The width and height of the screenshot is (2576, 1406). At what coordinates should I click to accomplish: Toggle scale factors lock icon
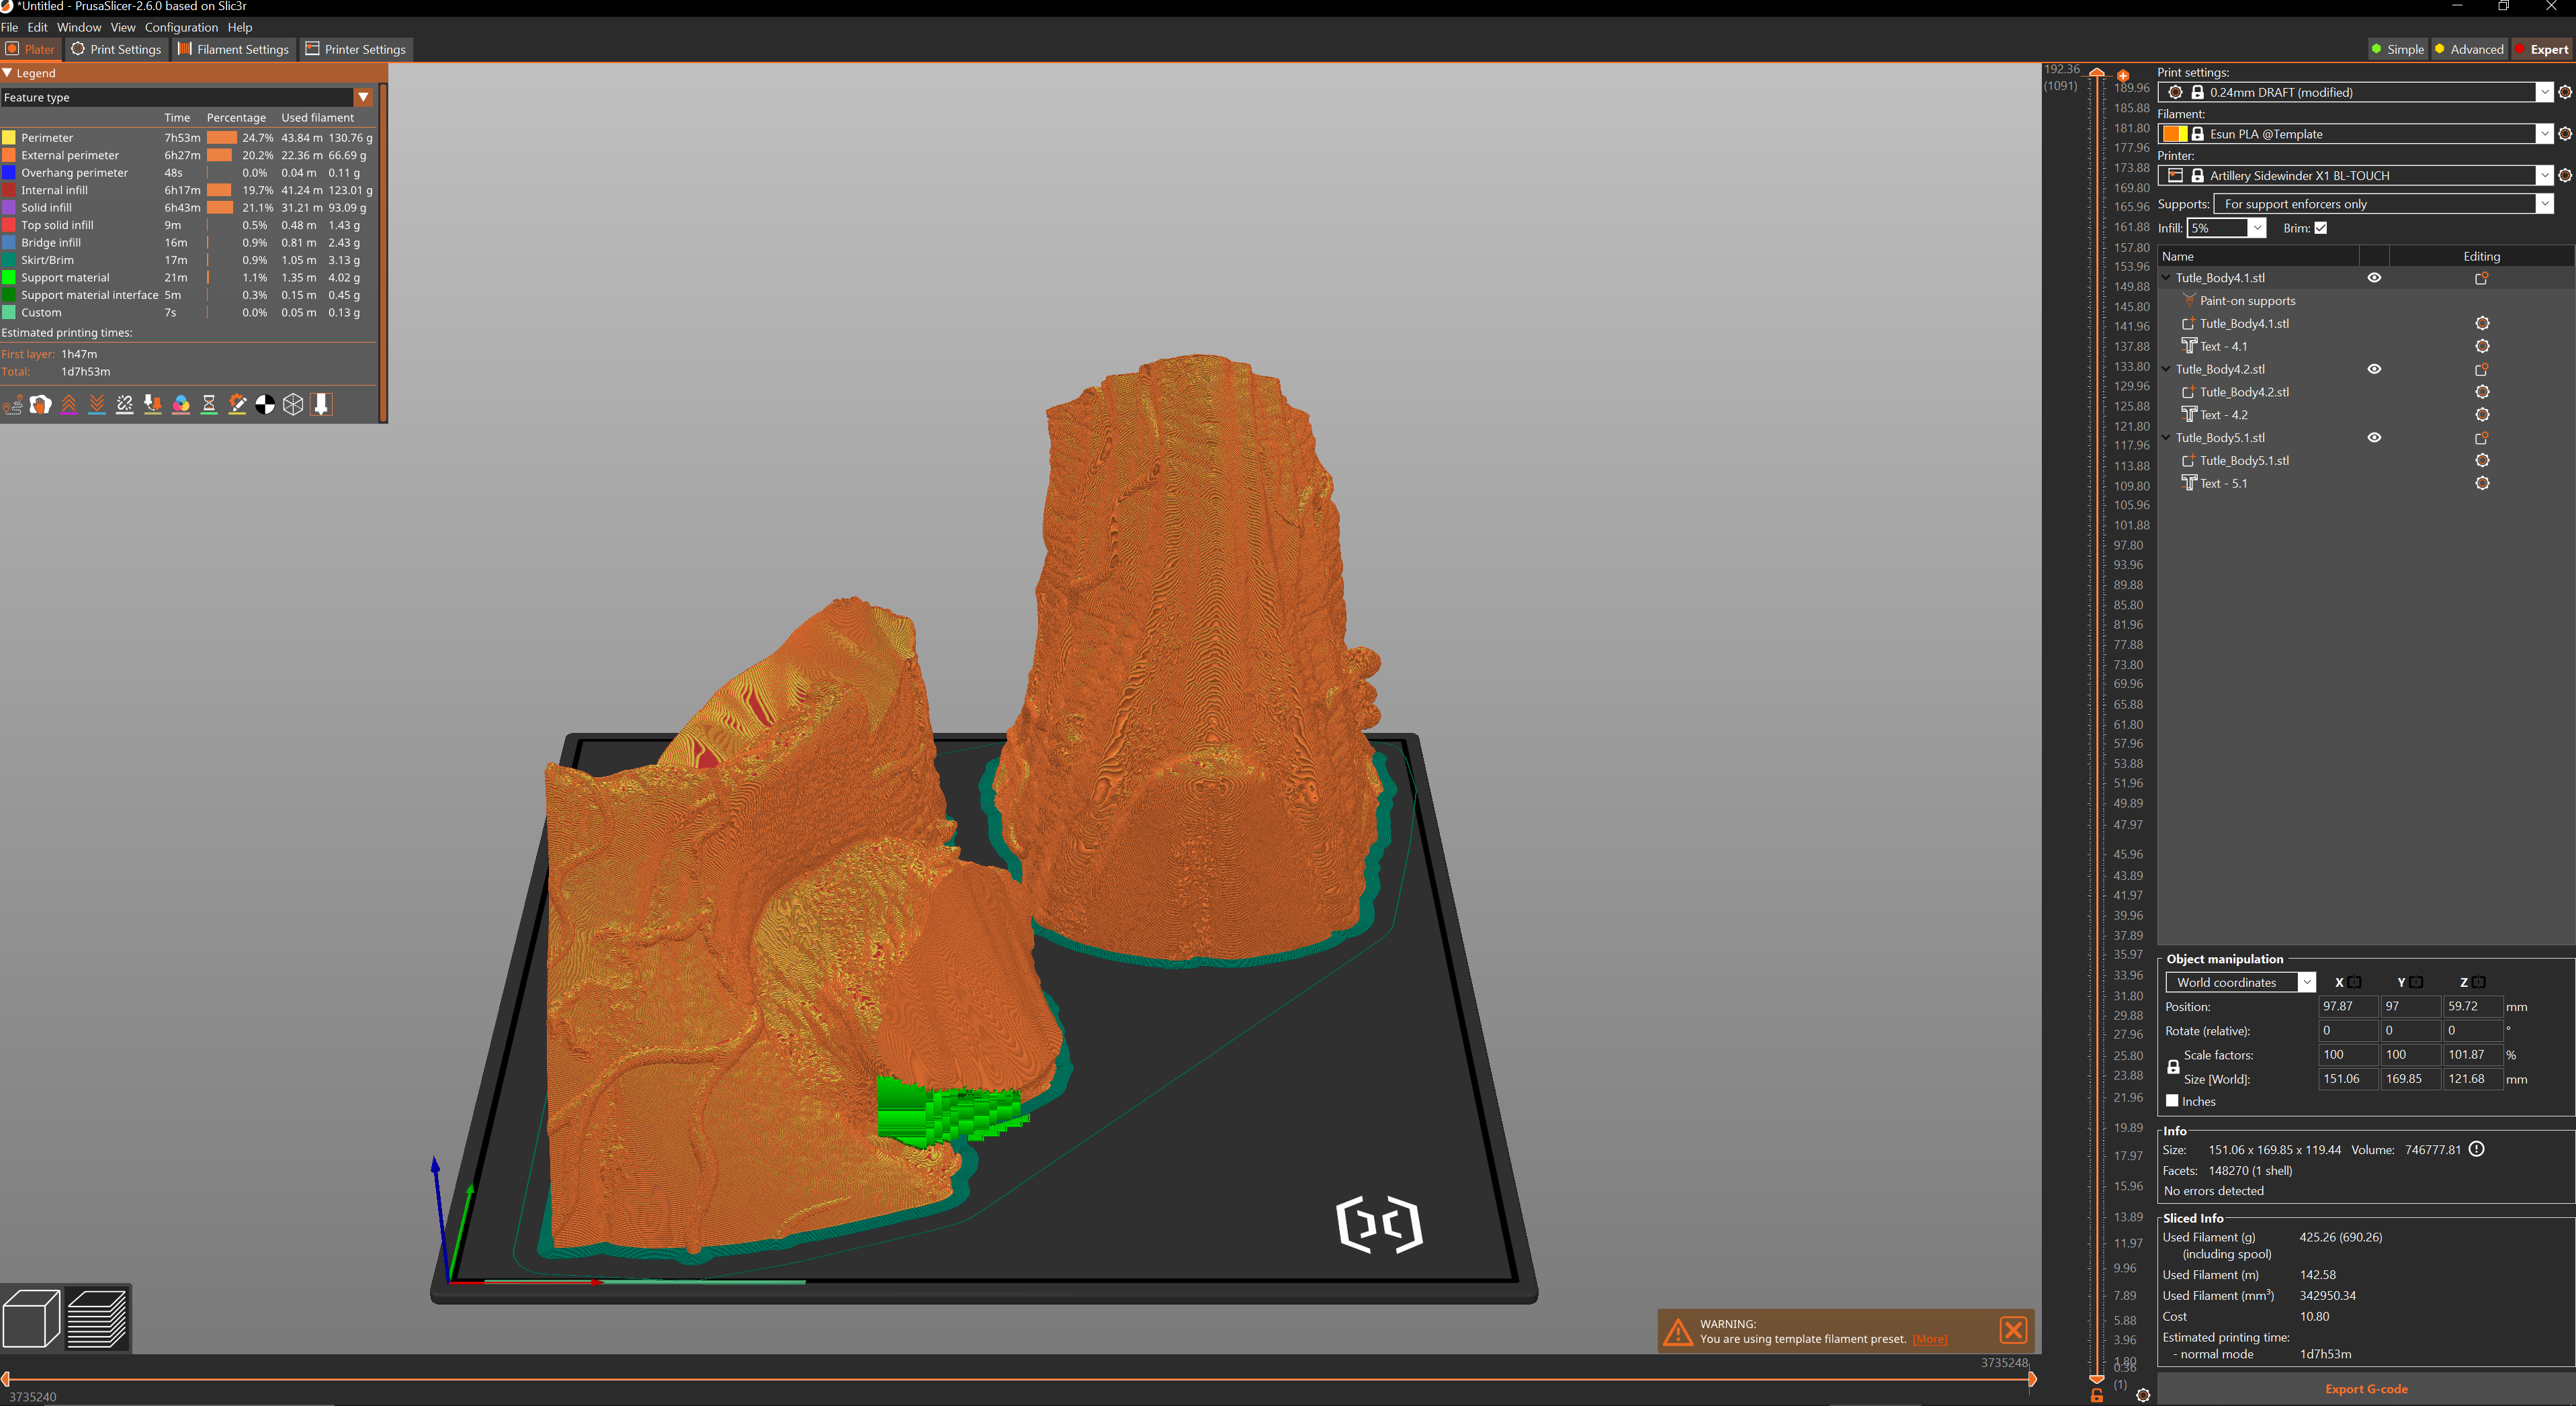point(2173,1067)
